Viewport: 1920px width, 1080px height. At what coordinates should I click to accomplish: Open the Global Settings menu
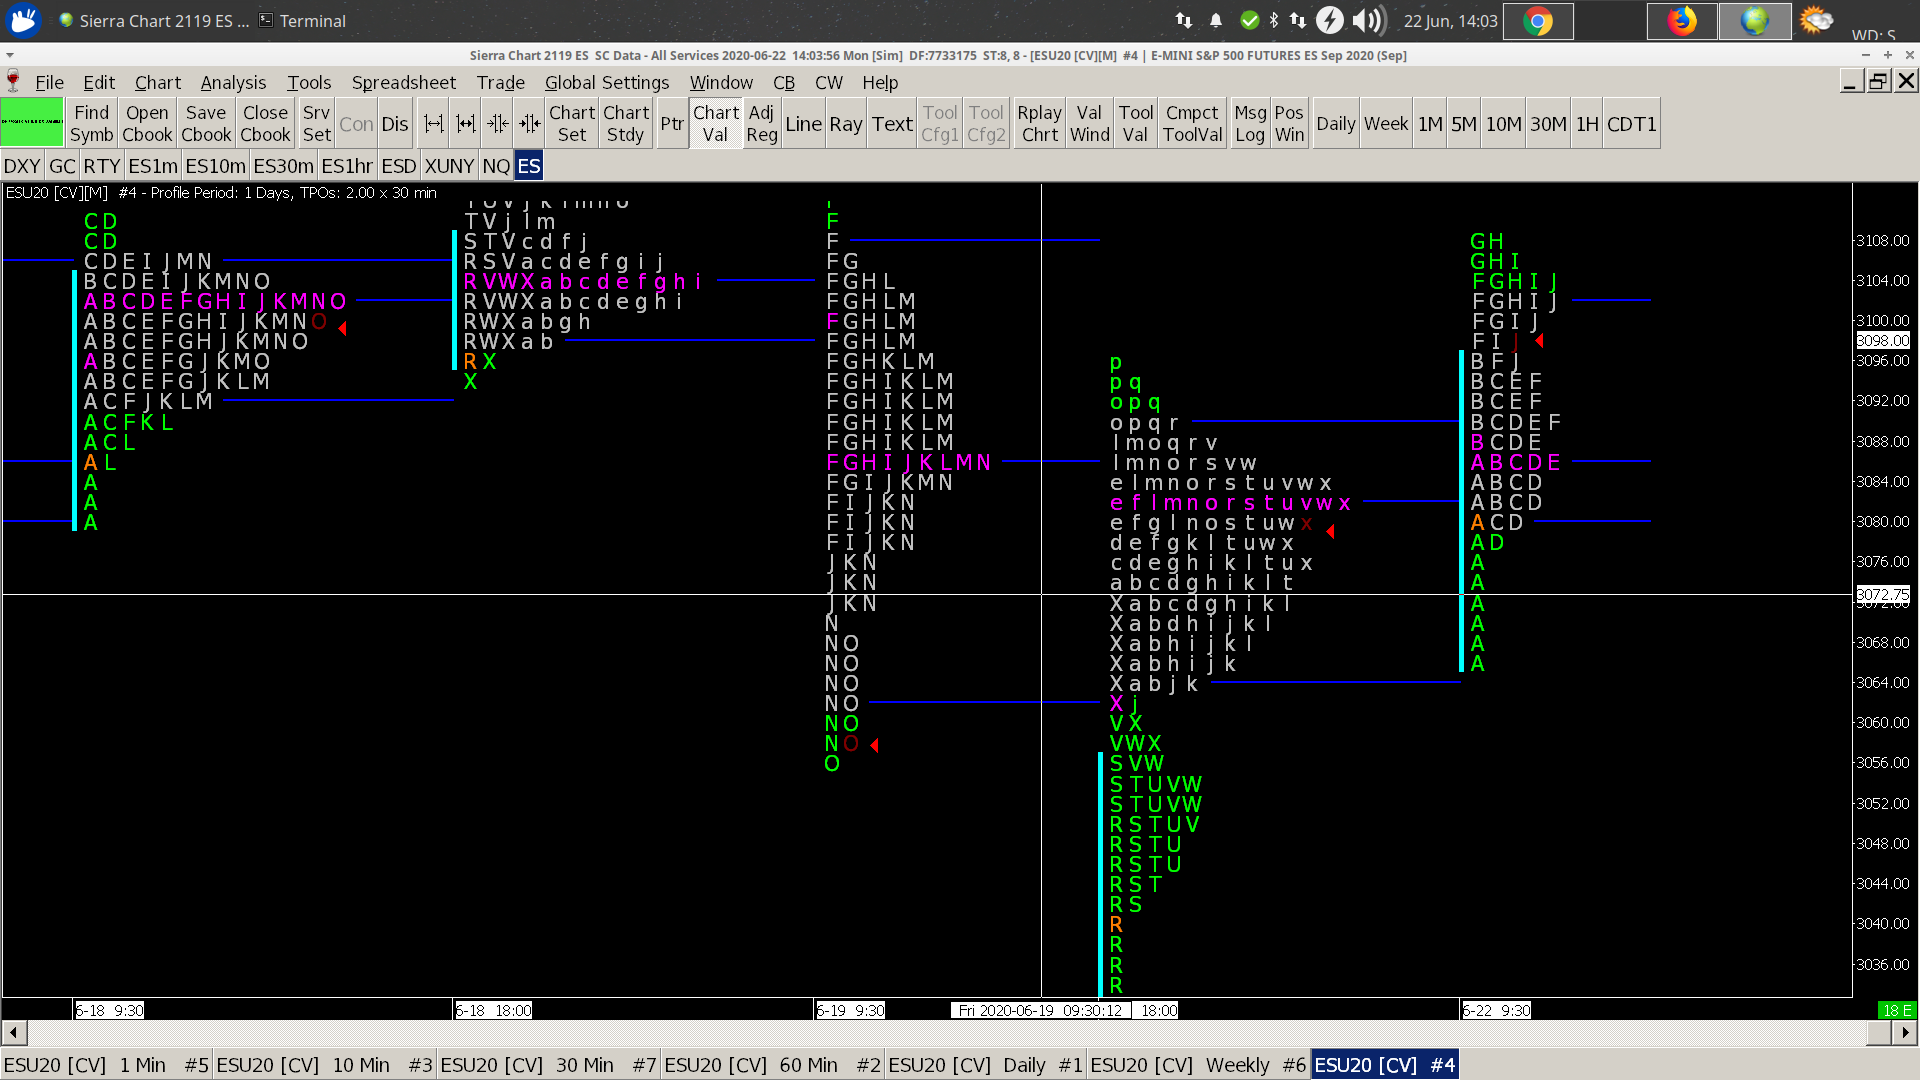pyautogui.click(x=606, y=82)
